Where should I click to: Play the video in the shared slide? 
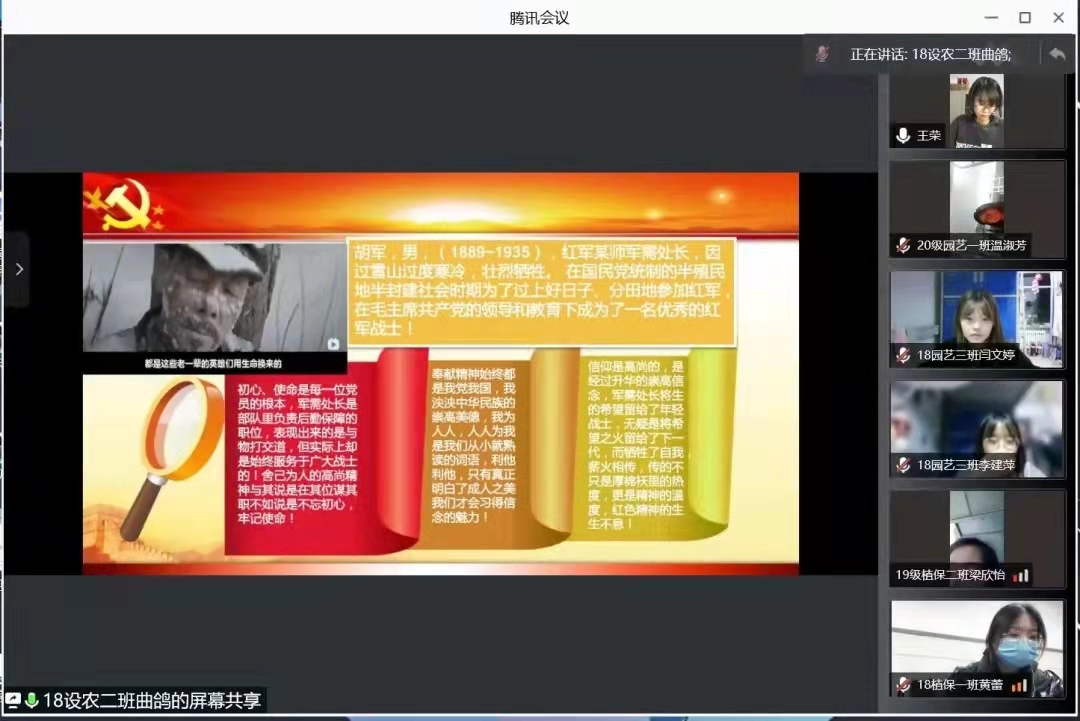point(333,344)
